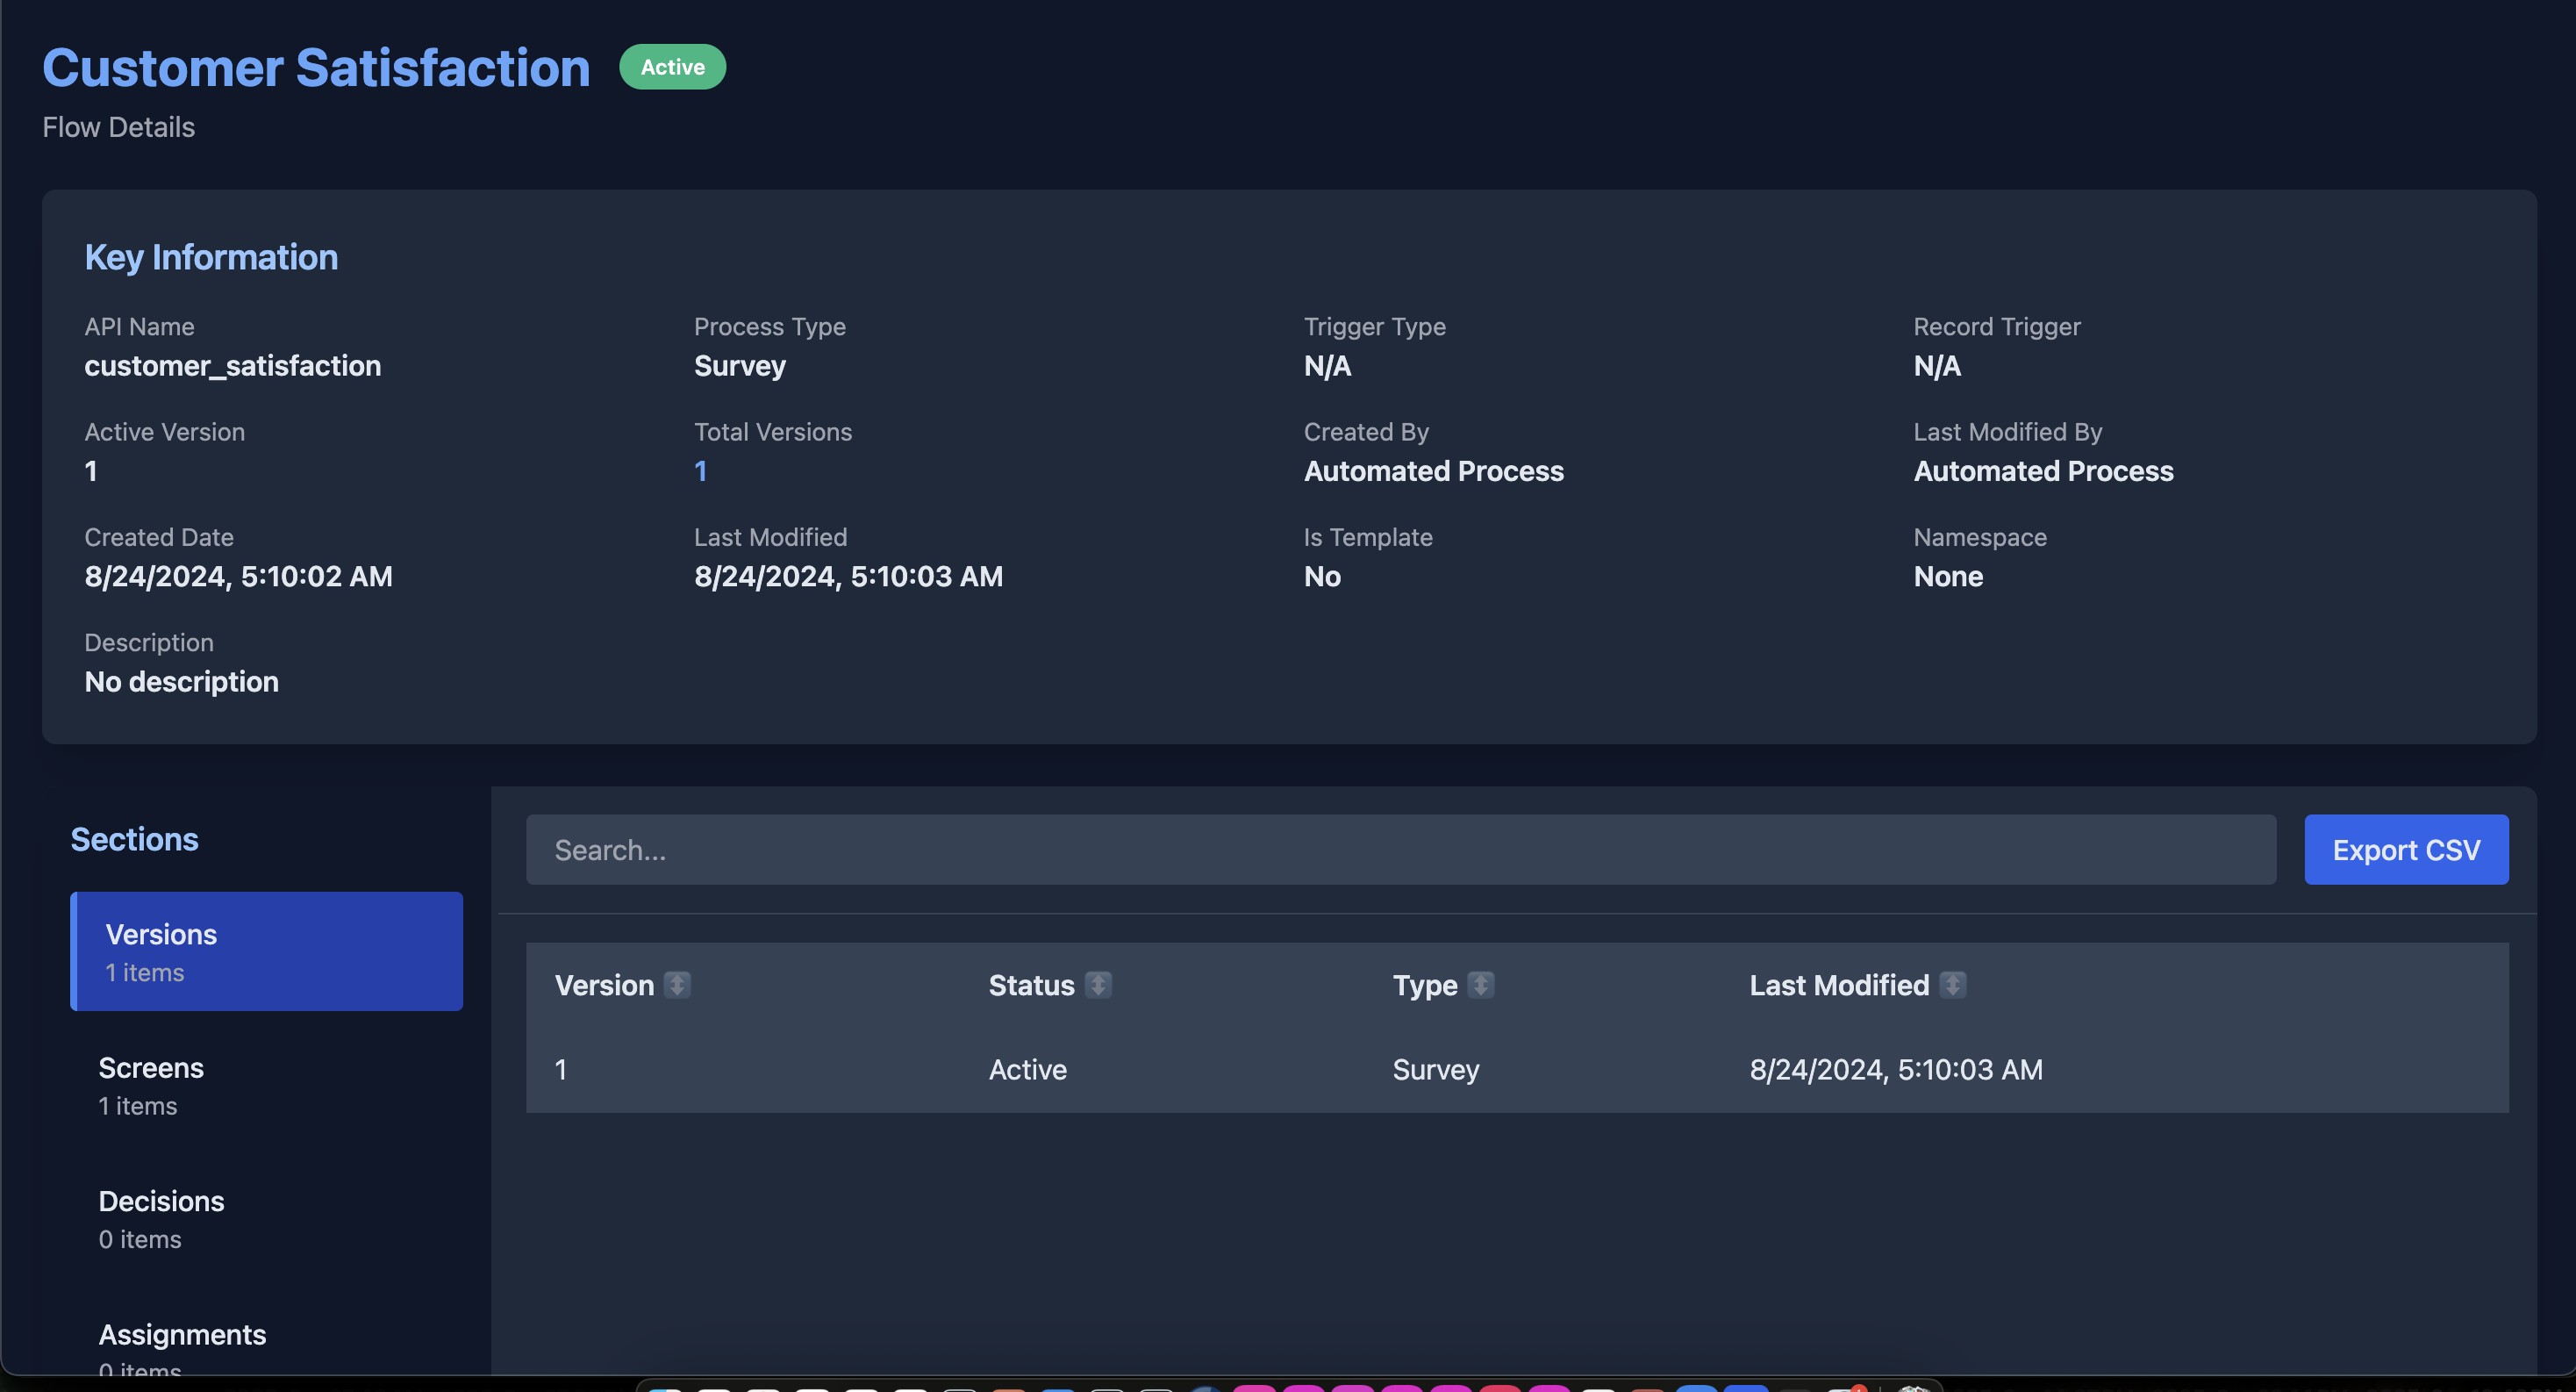Screen dimensions: 2576x1392
Task: Click the green Active status badge
Action: tap(672, 67)
